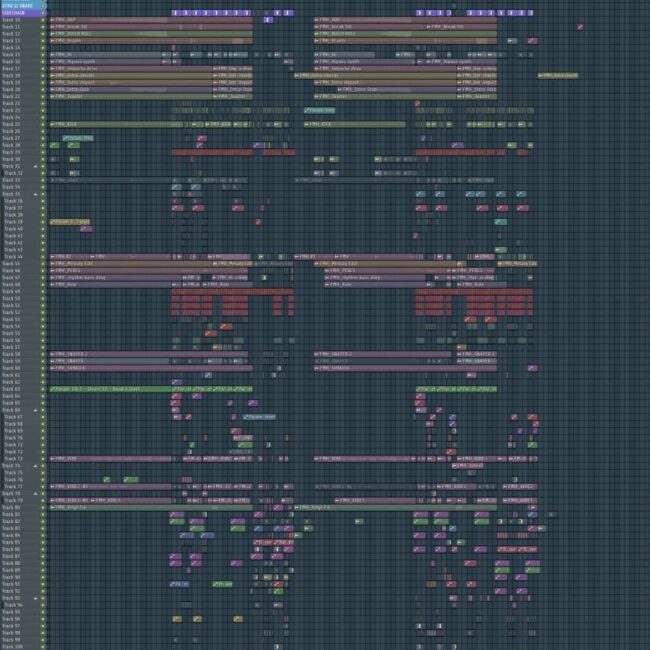Select the Track 100 header
650x650 pixels.
coord(14,647)
